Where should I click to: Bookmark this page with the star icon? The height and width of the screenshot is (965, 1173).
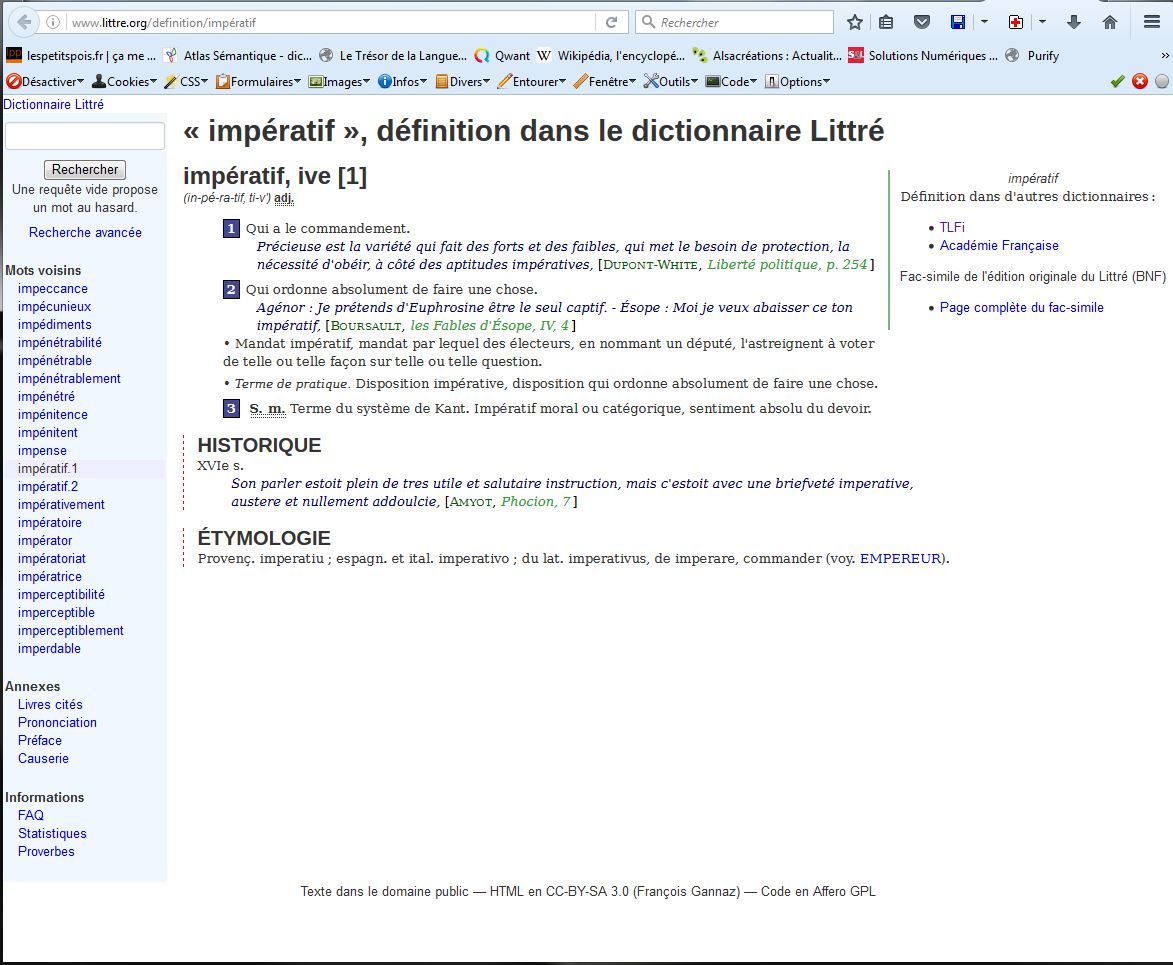click(x=855, y=22)
